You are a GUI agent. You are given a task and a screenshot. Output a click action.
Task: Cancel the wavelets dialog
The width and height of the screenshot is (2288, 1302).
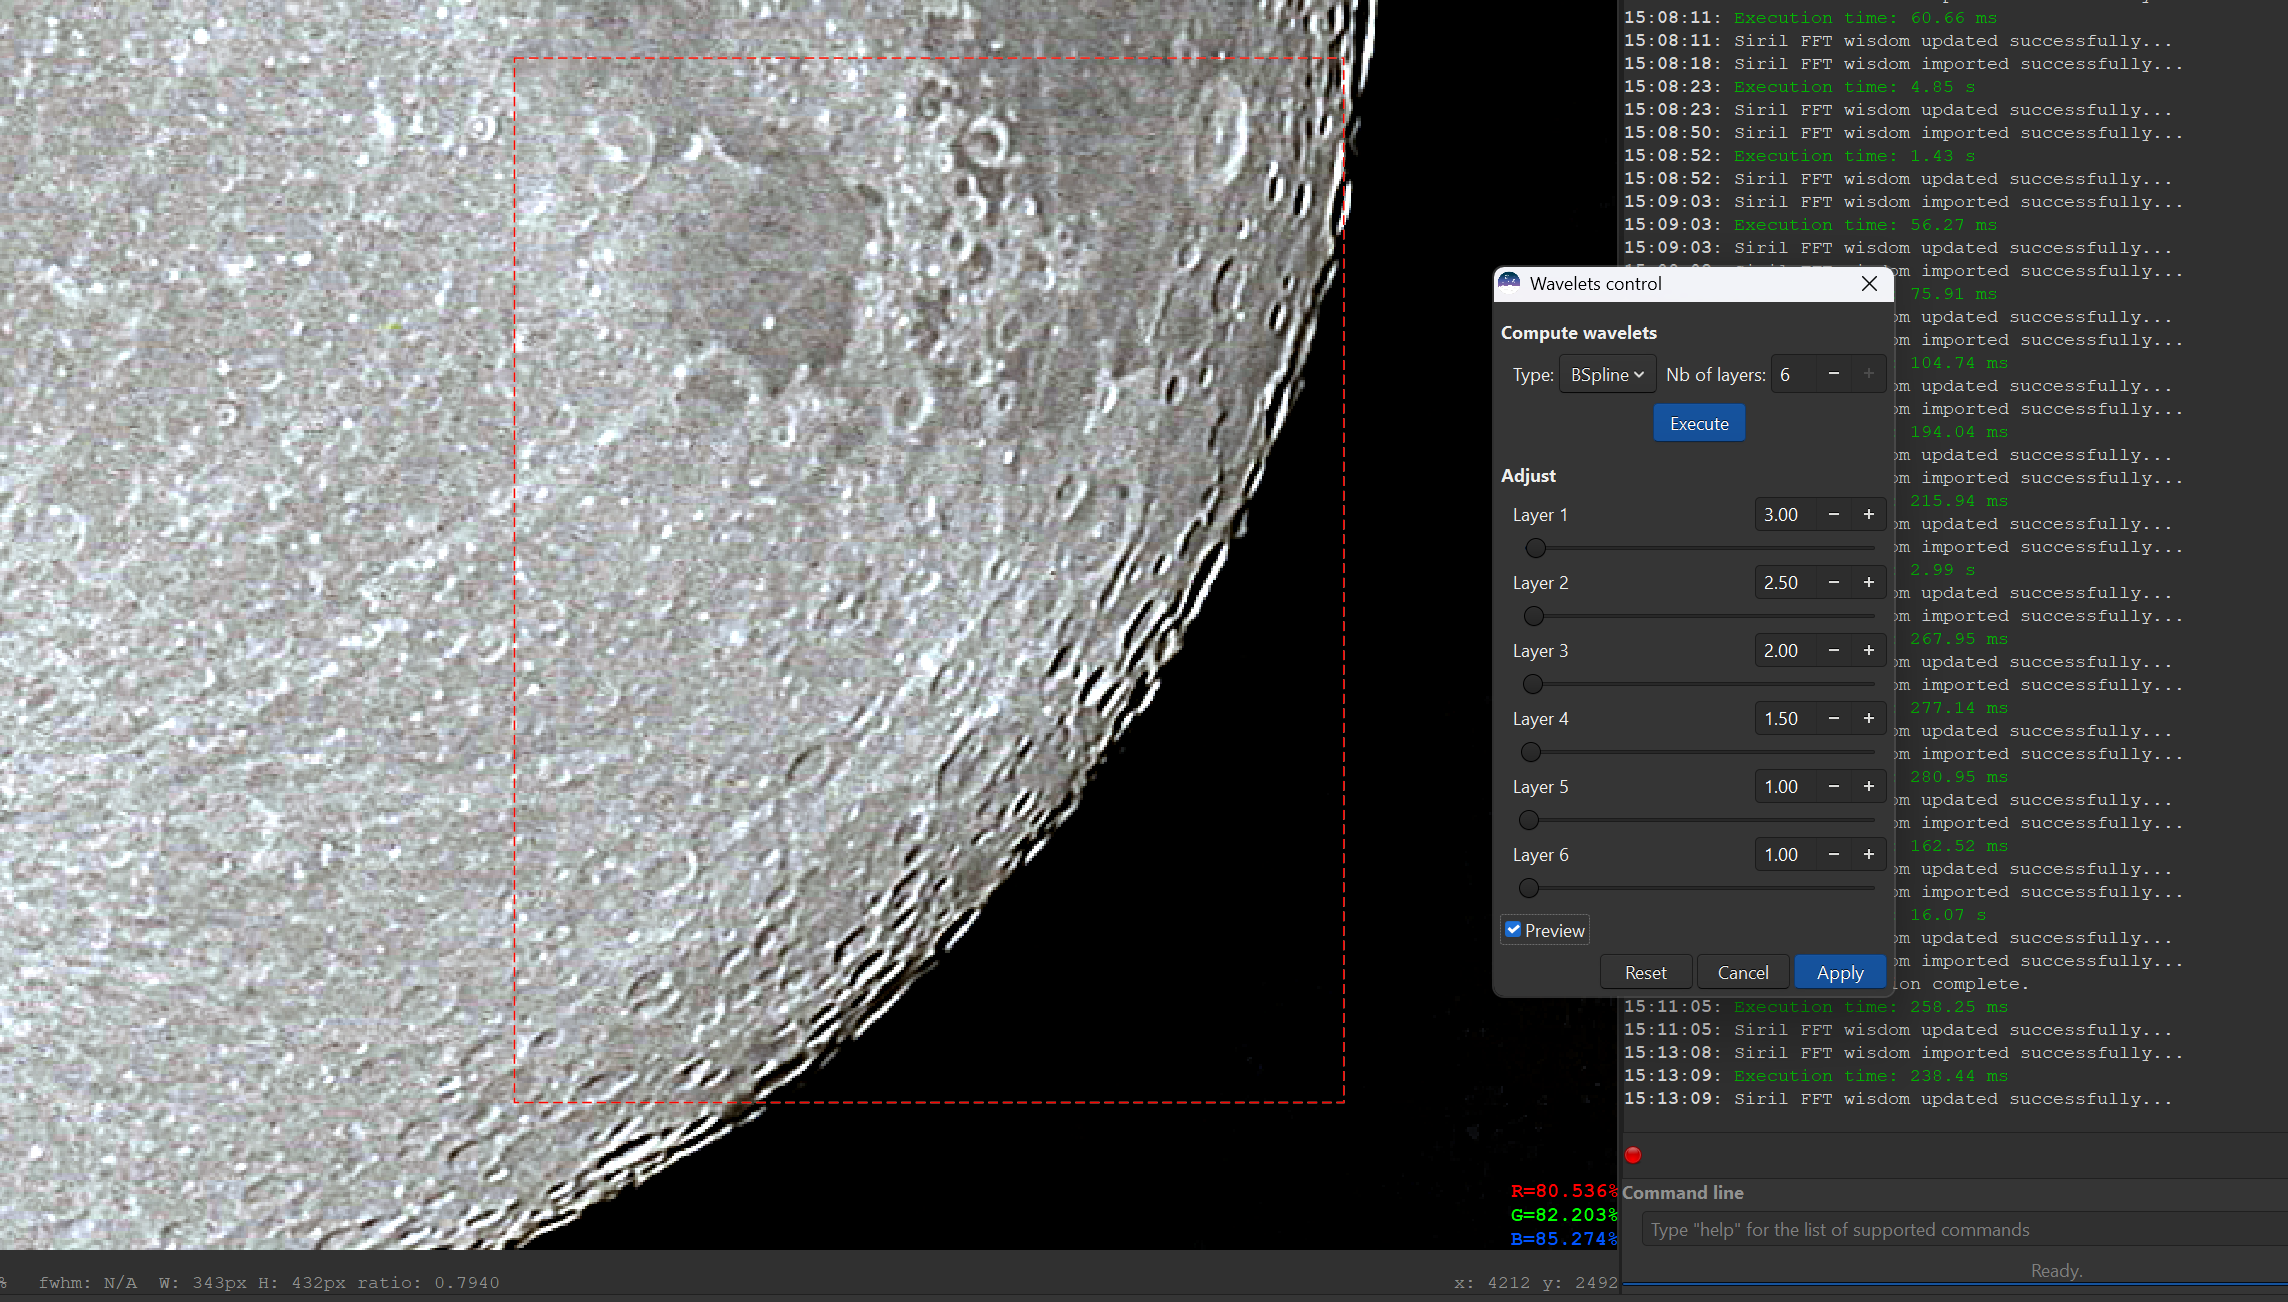click(x=1742, y=972)
